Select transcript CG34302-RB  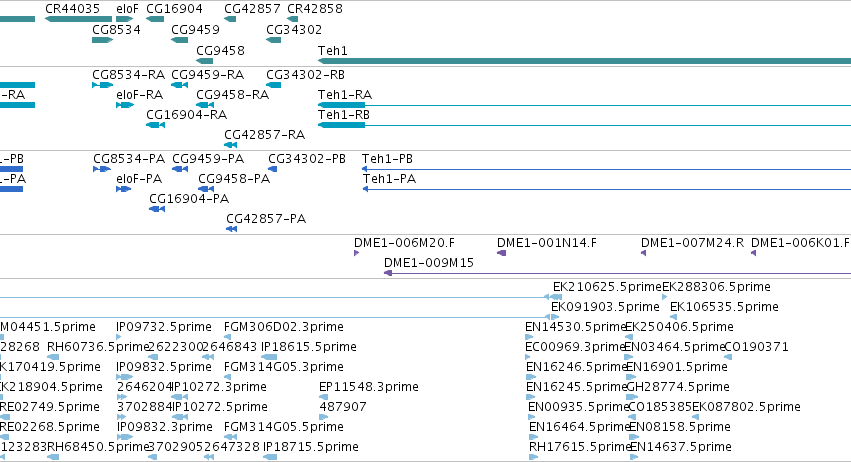pos(306,74)
